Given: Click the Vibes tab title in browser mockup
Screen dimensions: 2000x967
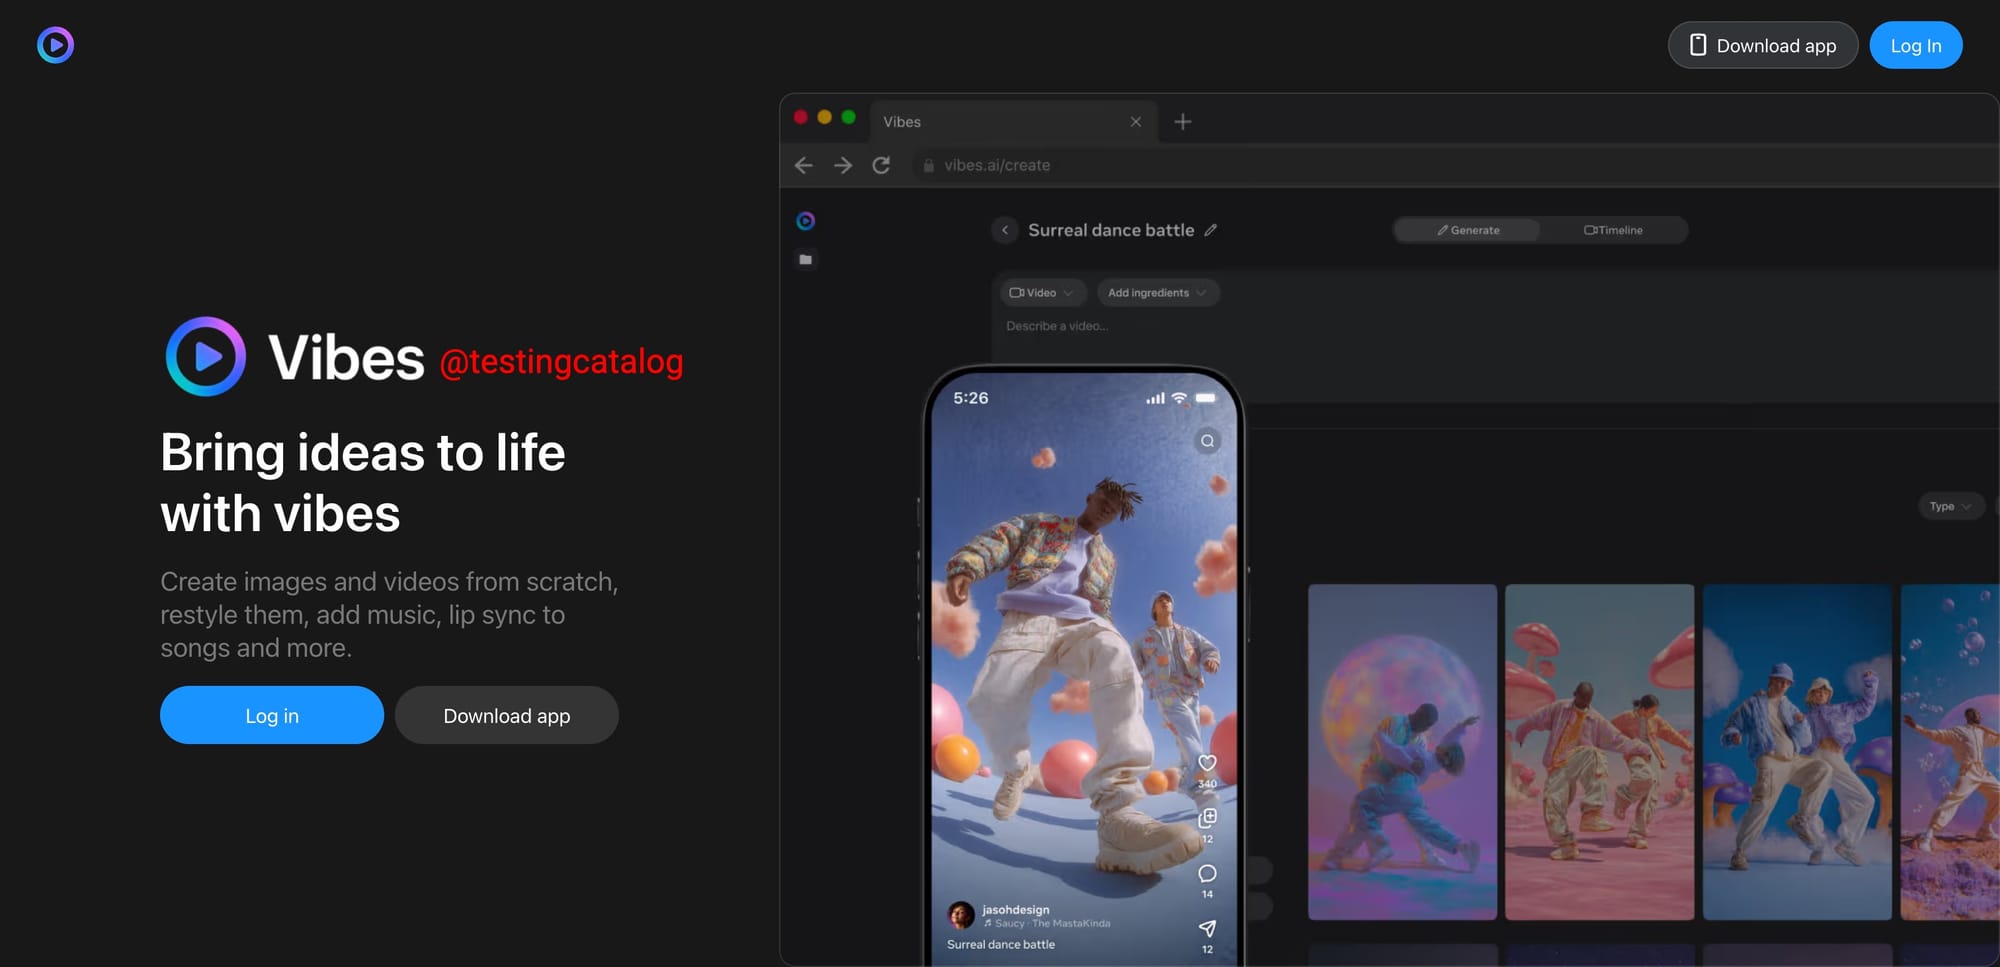Looking at the screenshot, I should (x=902, y=122).
